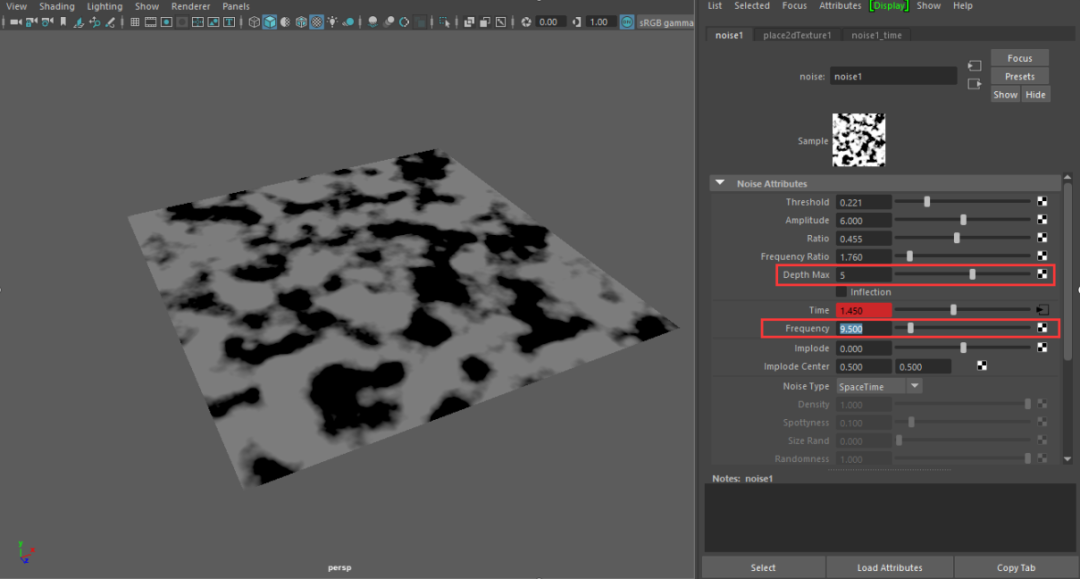1080x579 pixels.
Task: Switch to the noise1_time tab
Action: [876, 35]
